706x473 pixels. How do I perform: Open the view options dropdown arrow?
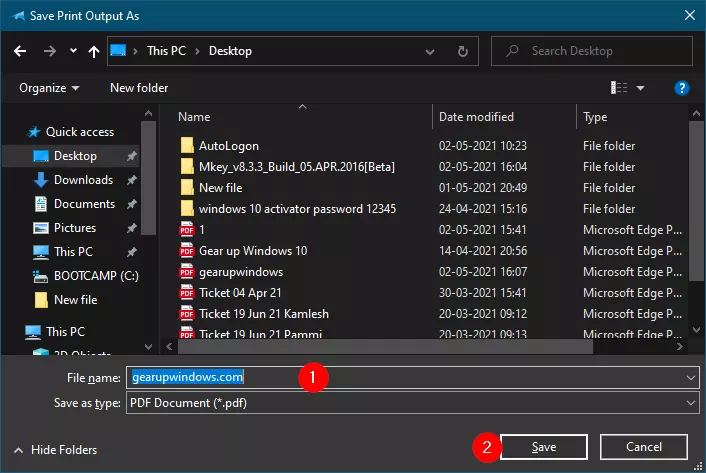click(640, 88)
